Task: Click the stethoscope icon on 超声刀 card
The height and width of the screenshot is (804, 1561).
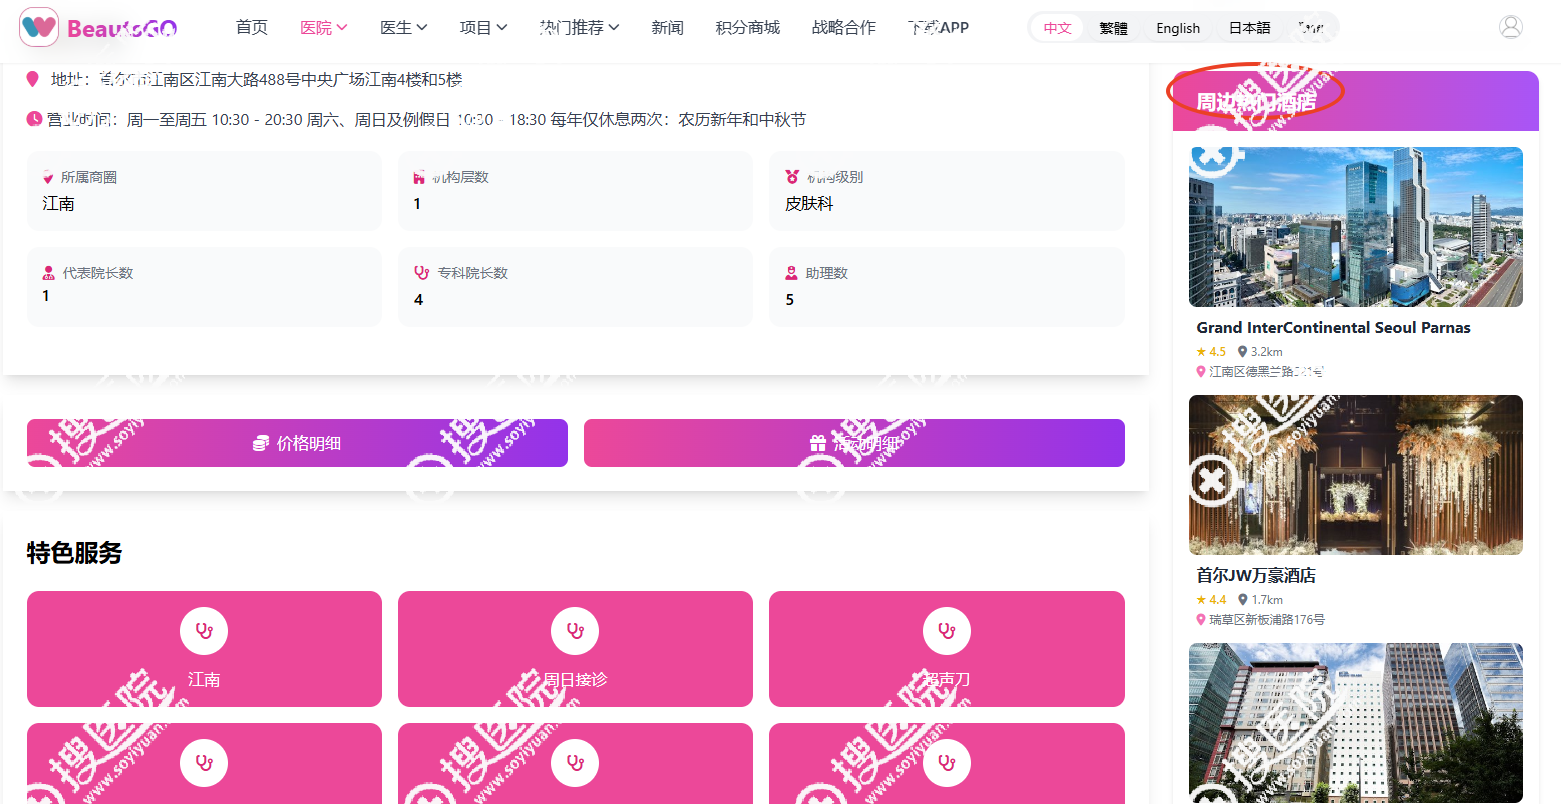Action: (947, 631)
